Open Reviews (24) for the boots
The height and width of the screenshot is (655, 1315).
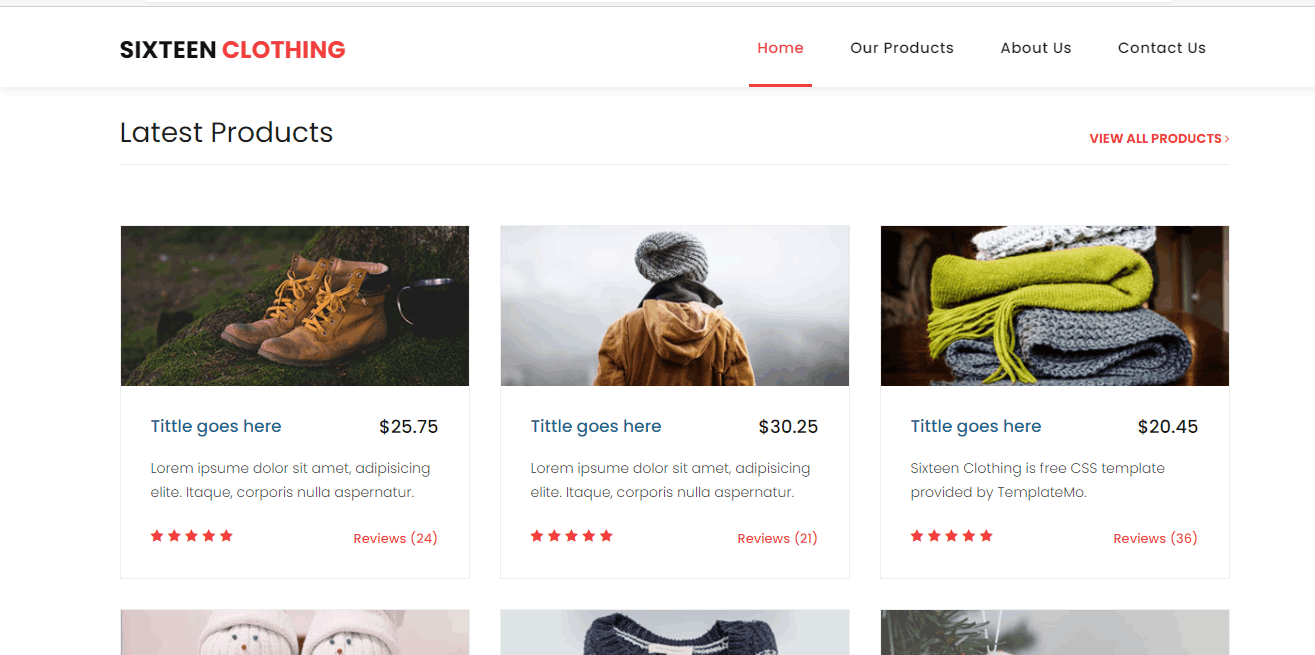tap(395, 538)
